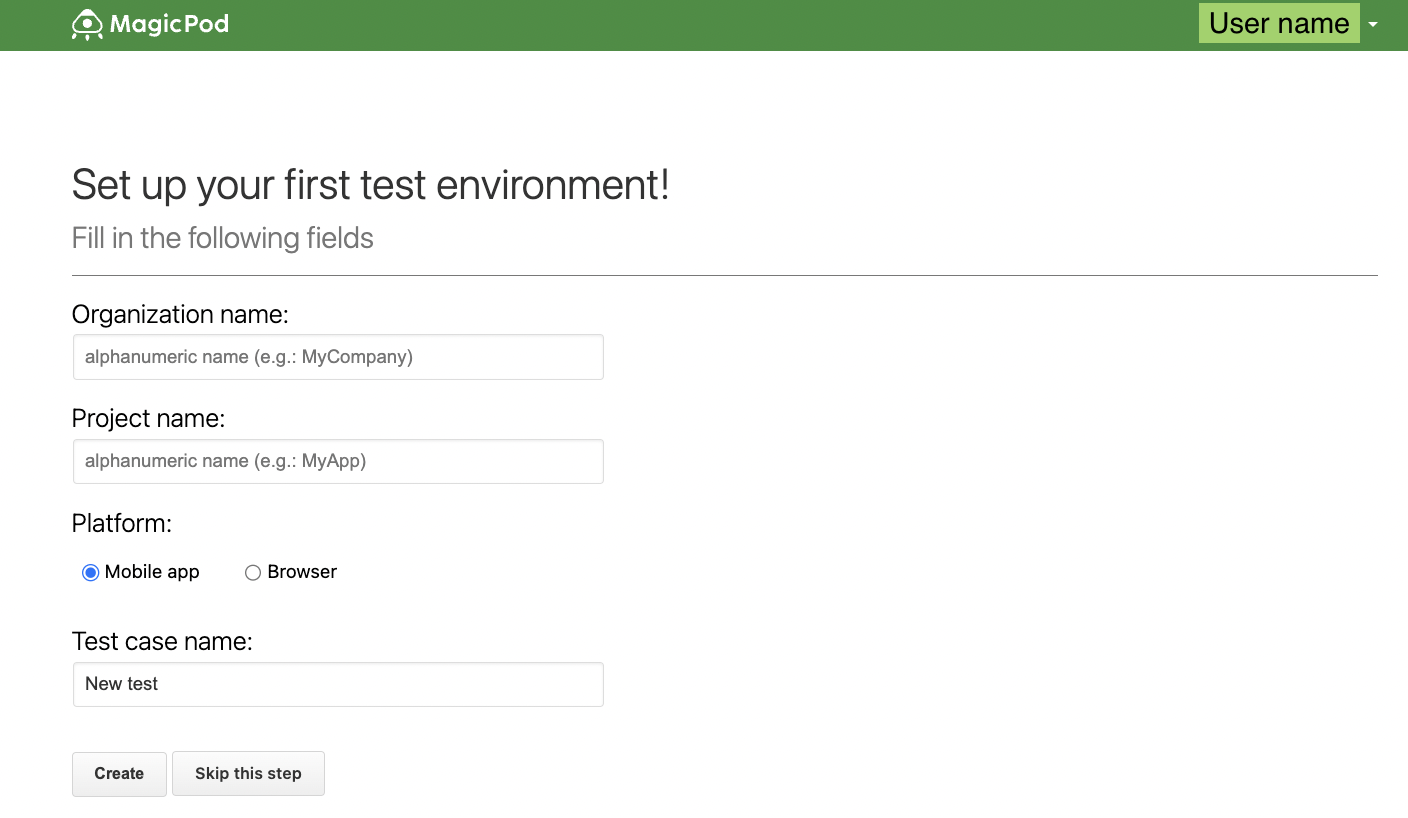Select the Mobile app platform radio button
Viewport: 1408px width, 818px height.
click(90, 573)
